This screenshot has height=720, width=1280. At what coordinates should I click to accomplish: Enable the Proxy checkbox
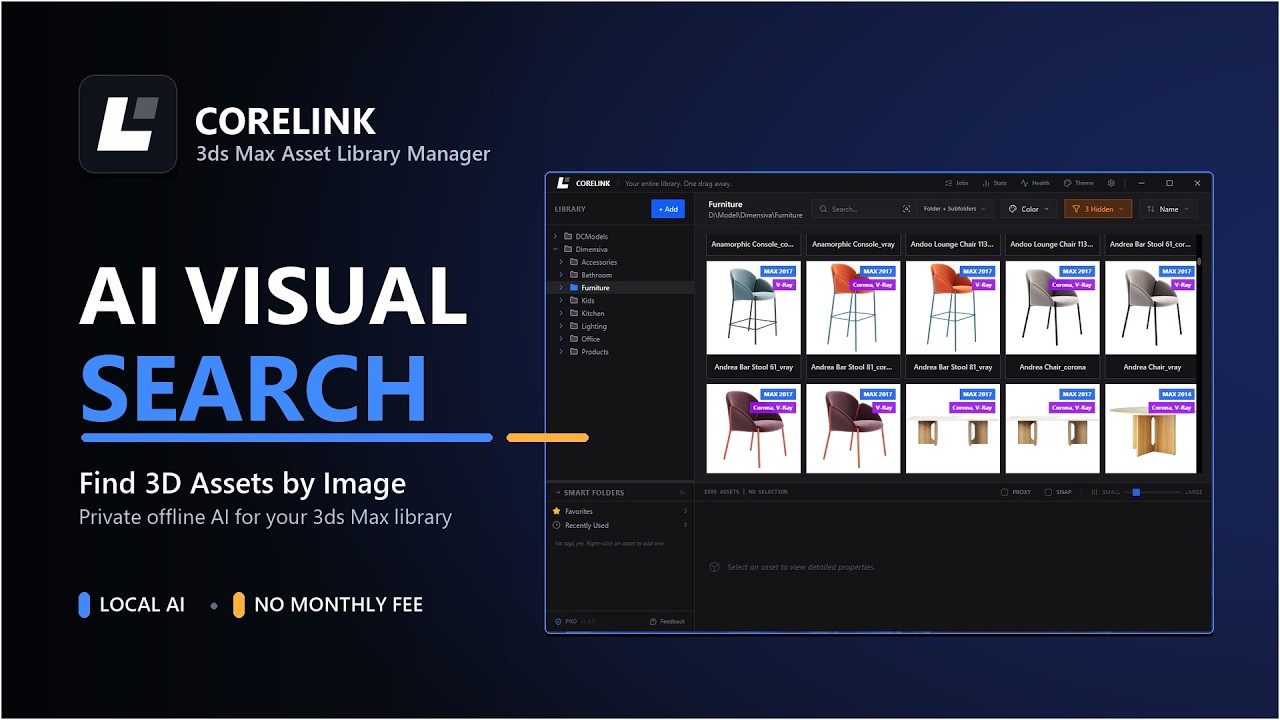coord(1005,492)
